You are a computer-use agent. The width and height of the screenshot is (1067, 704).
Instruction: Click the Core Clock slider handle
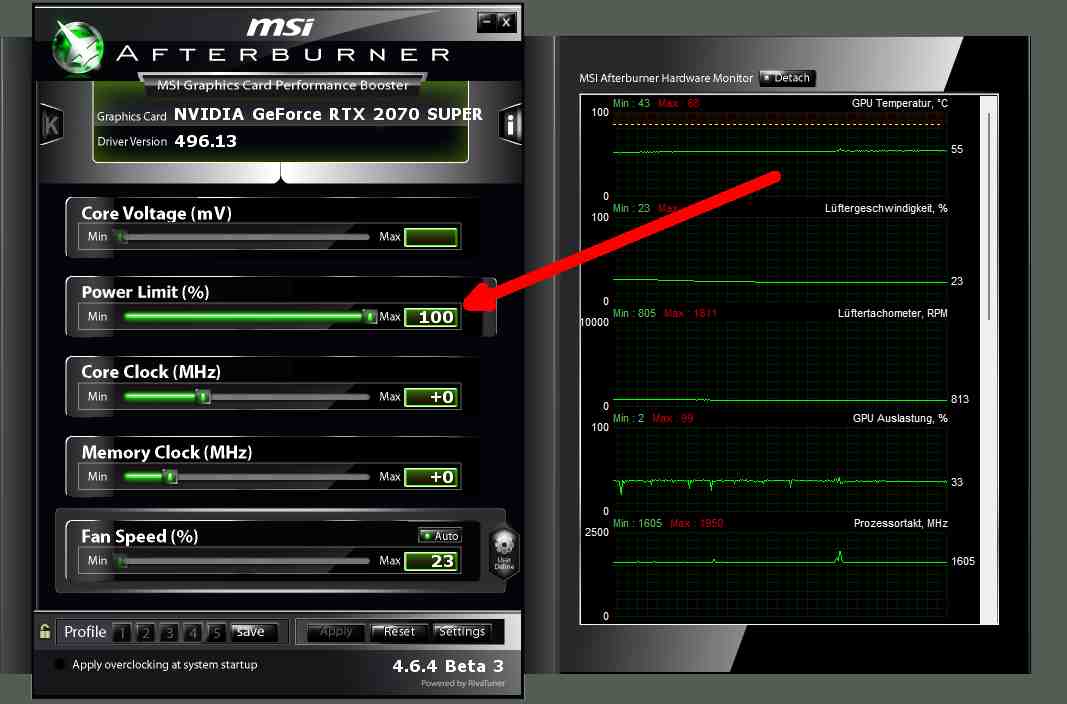coord(203,397)
